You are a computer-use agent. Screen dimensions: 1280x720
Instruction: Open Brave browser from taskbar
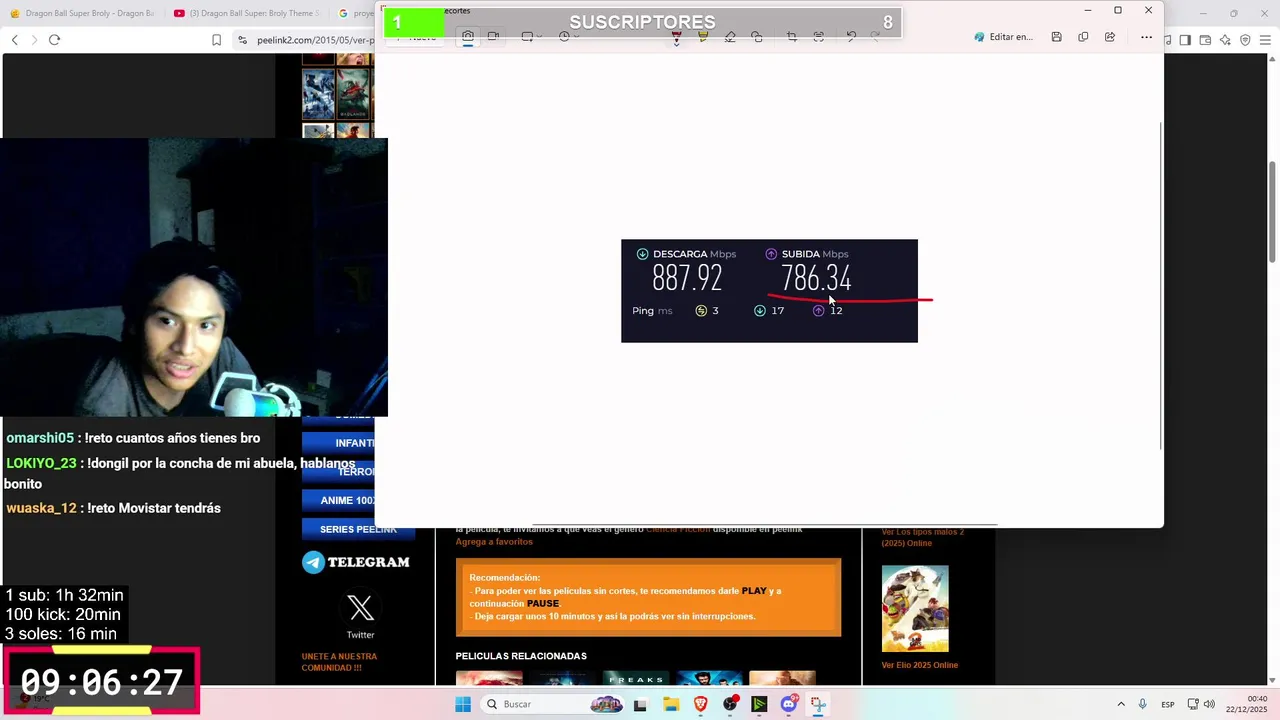(700, 704)
